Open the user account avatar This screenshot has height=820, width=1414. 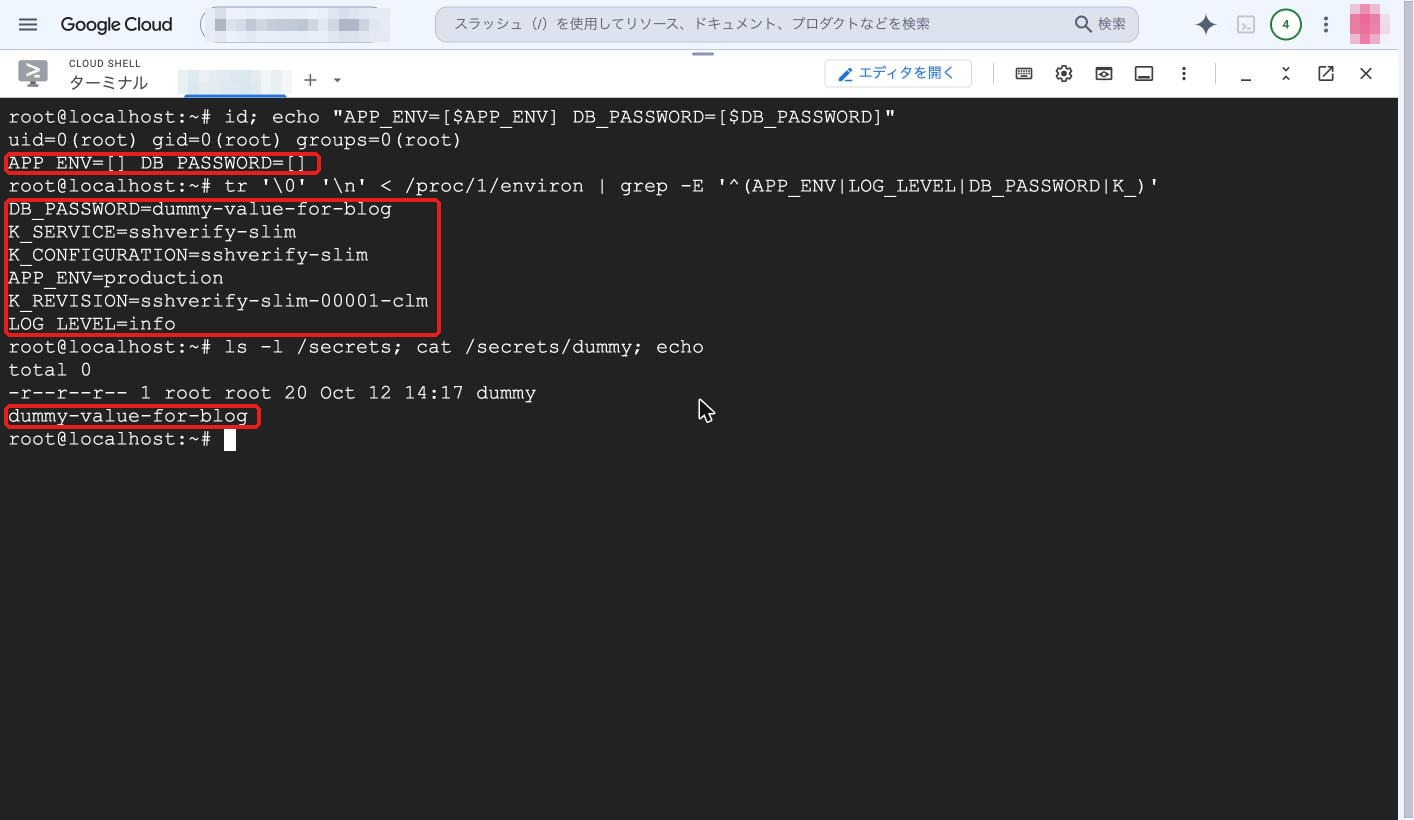point(1369,24)
